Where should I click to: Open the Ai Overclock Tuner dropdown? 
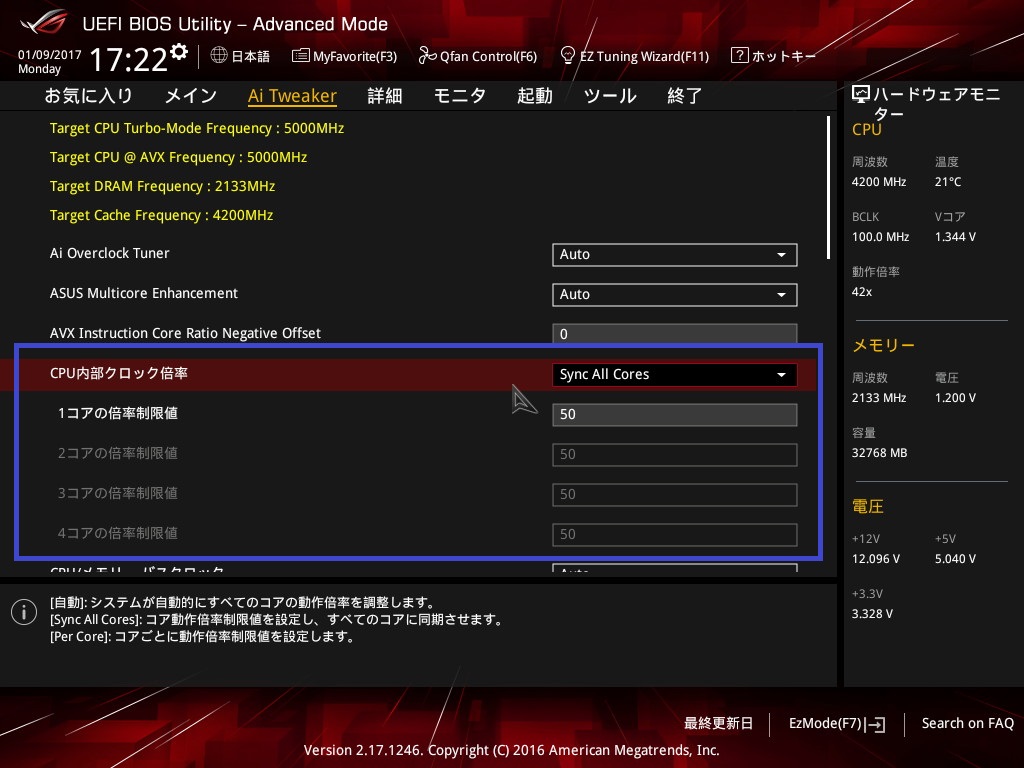[675, 255]
